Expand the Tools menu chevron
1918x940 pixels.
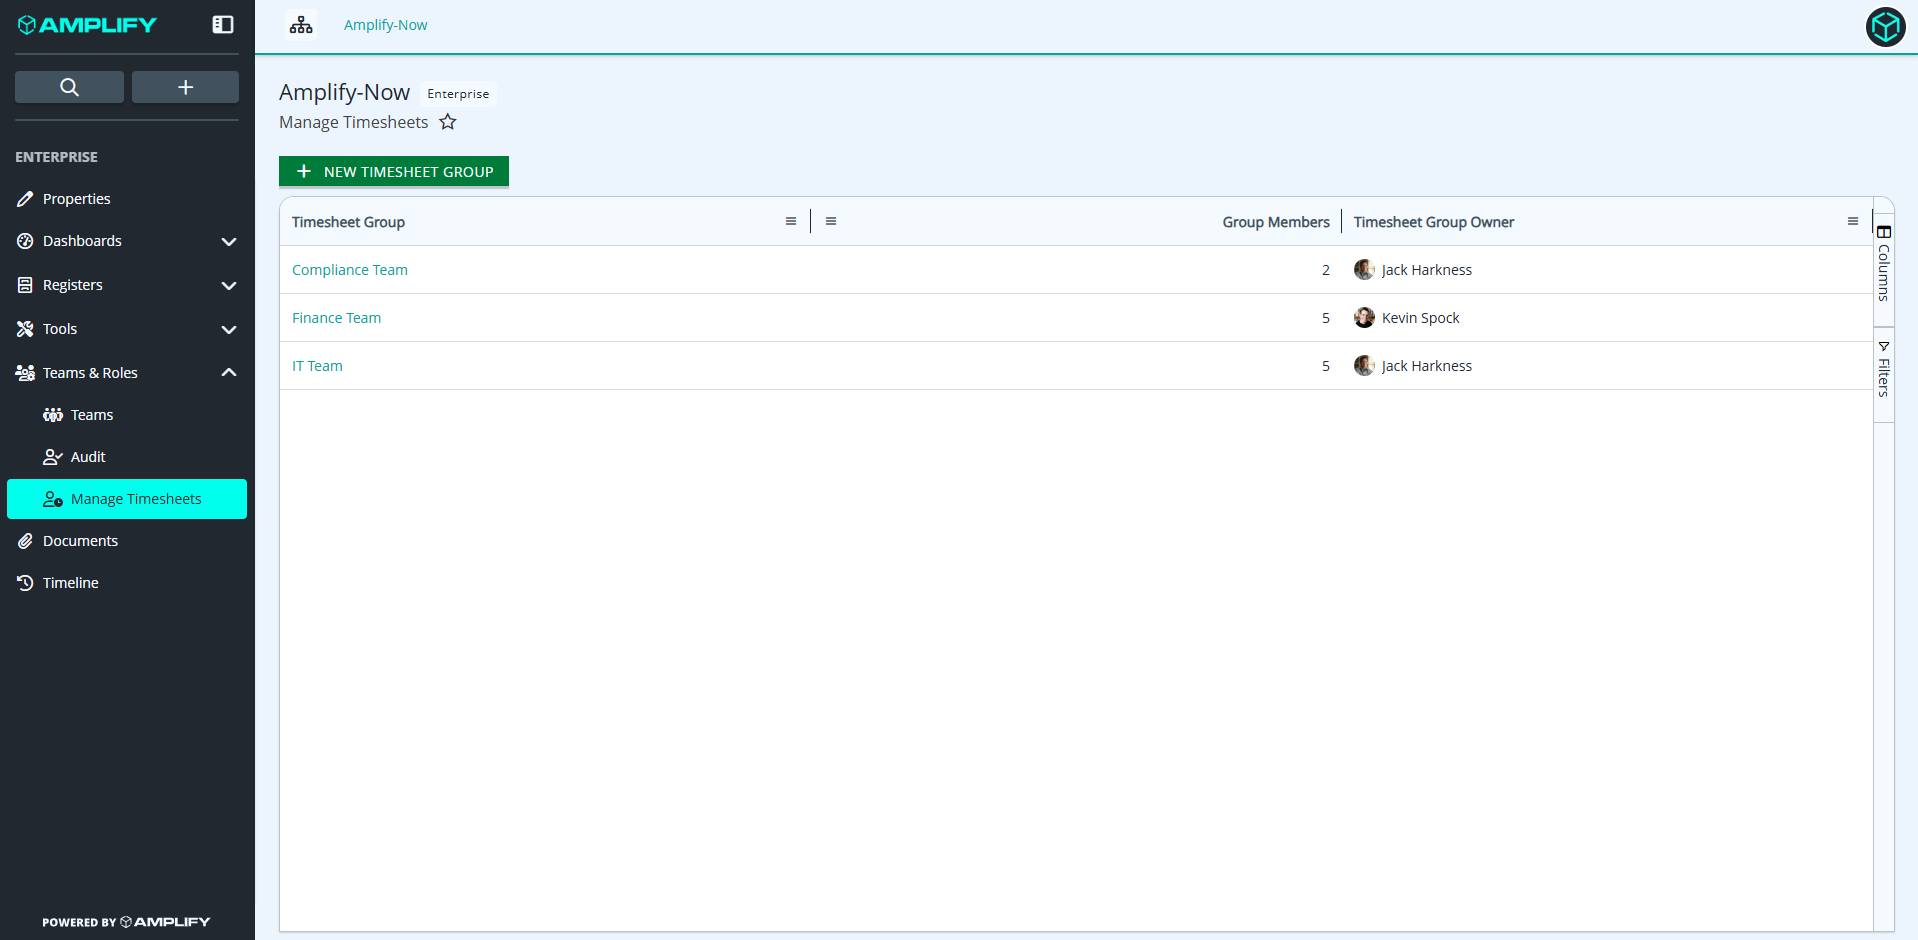[229, 329]
